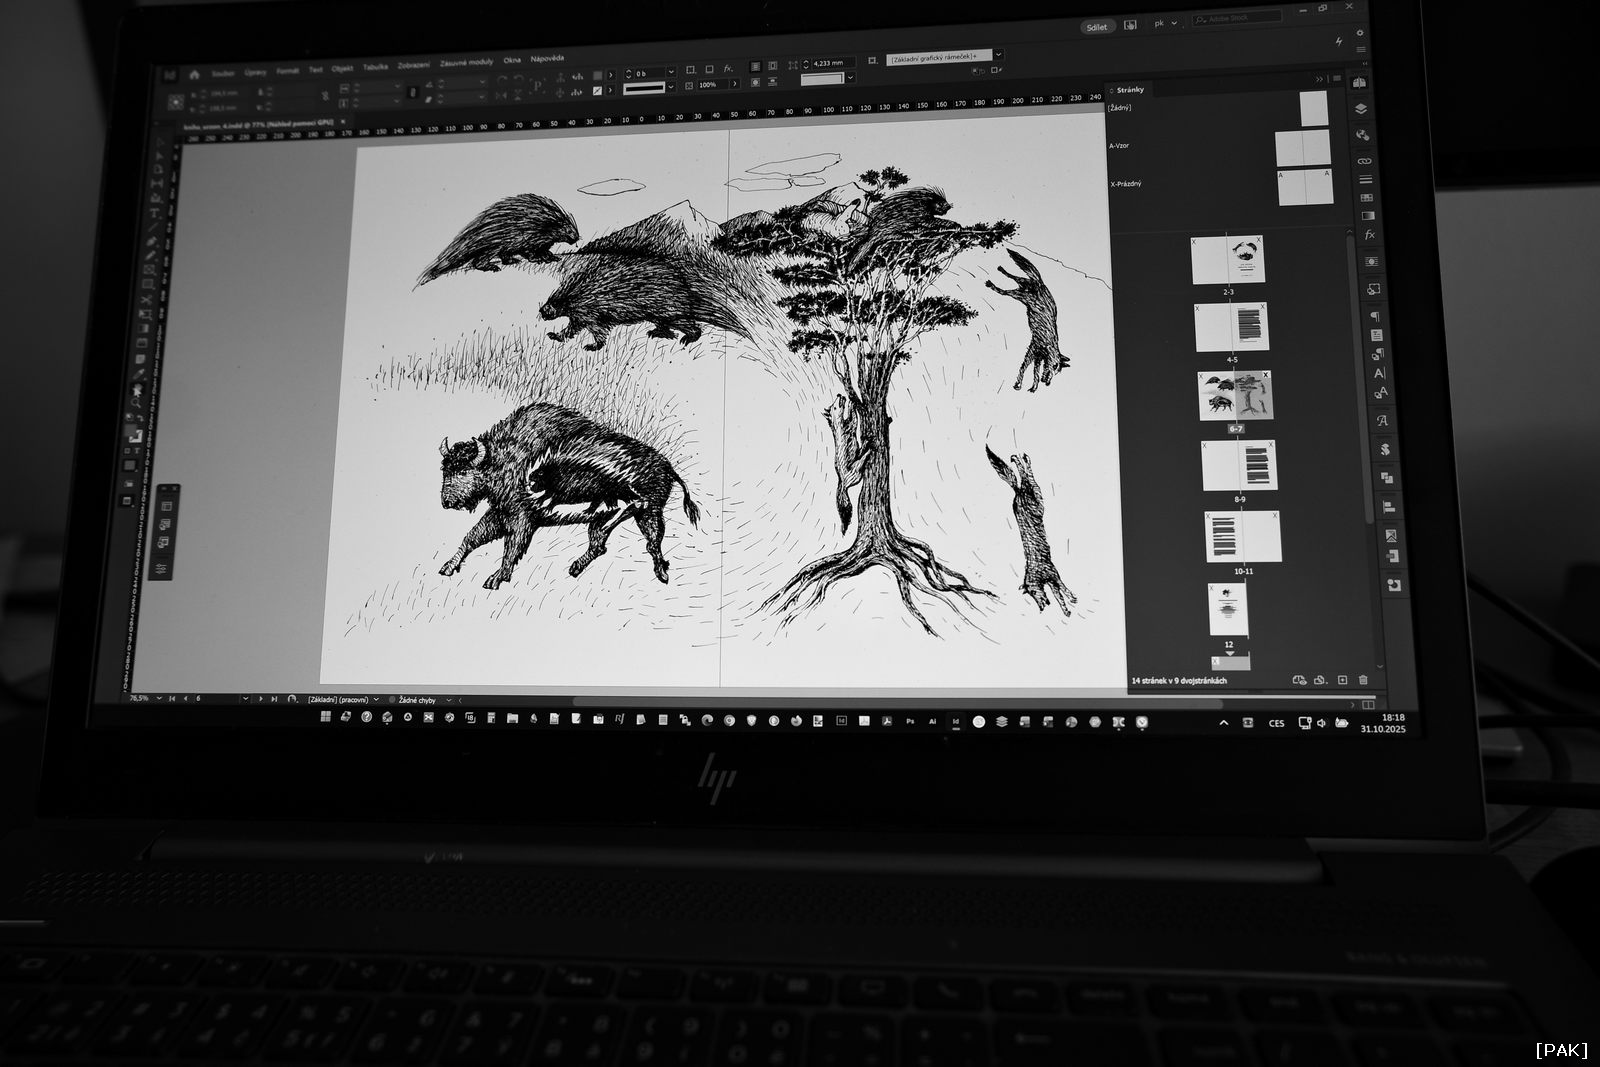This screenshot has height=1067, width=1600.
Task: Select the 2-3 spread thumbnail
Action: 1227,260
